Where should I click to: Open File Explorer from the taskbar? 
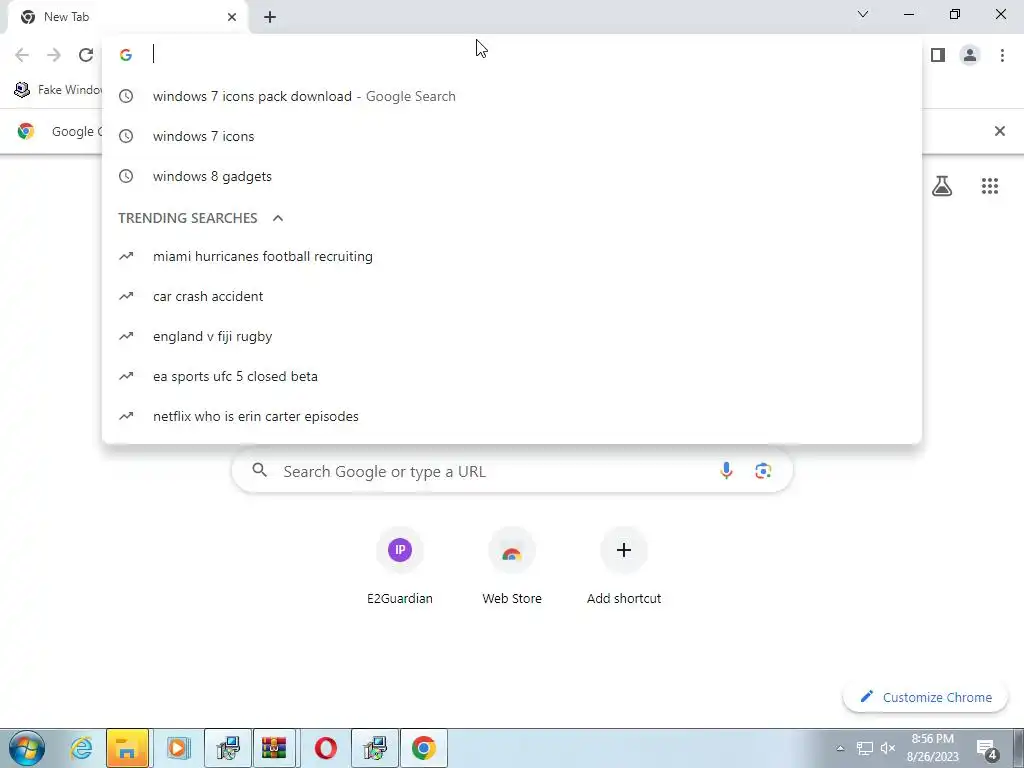[x=128, y=748]
